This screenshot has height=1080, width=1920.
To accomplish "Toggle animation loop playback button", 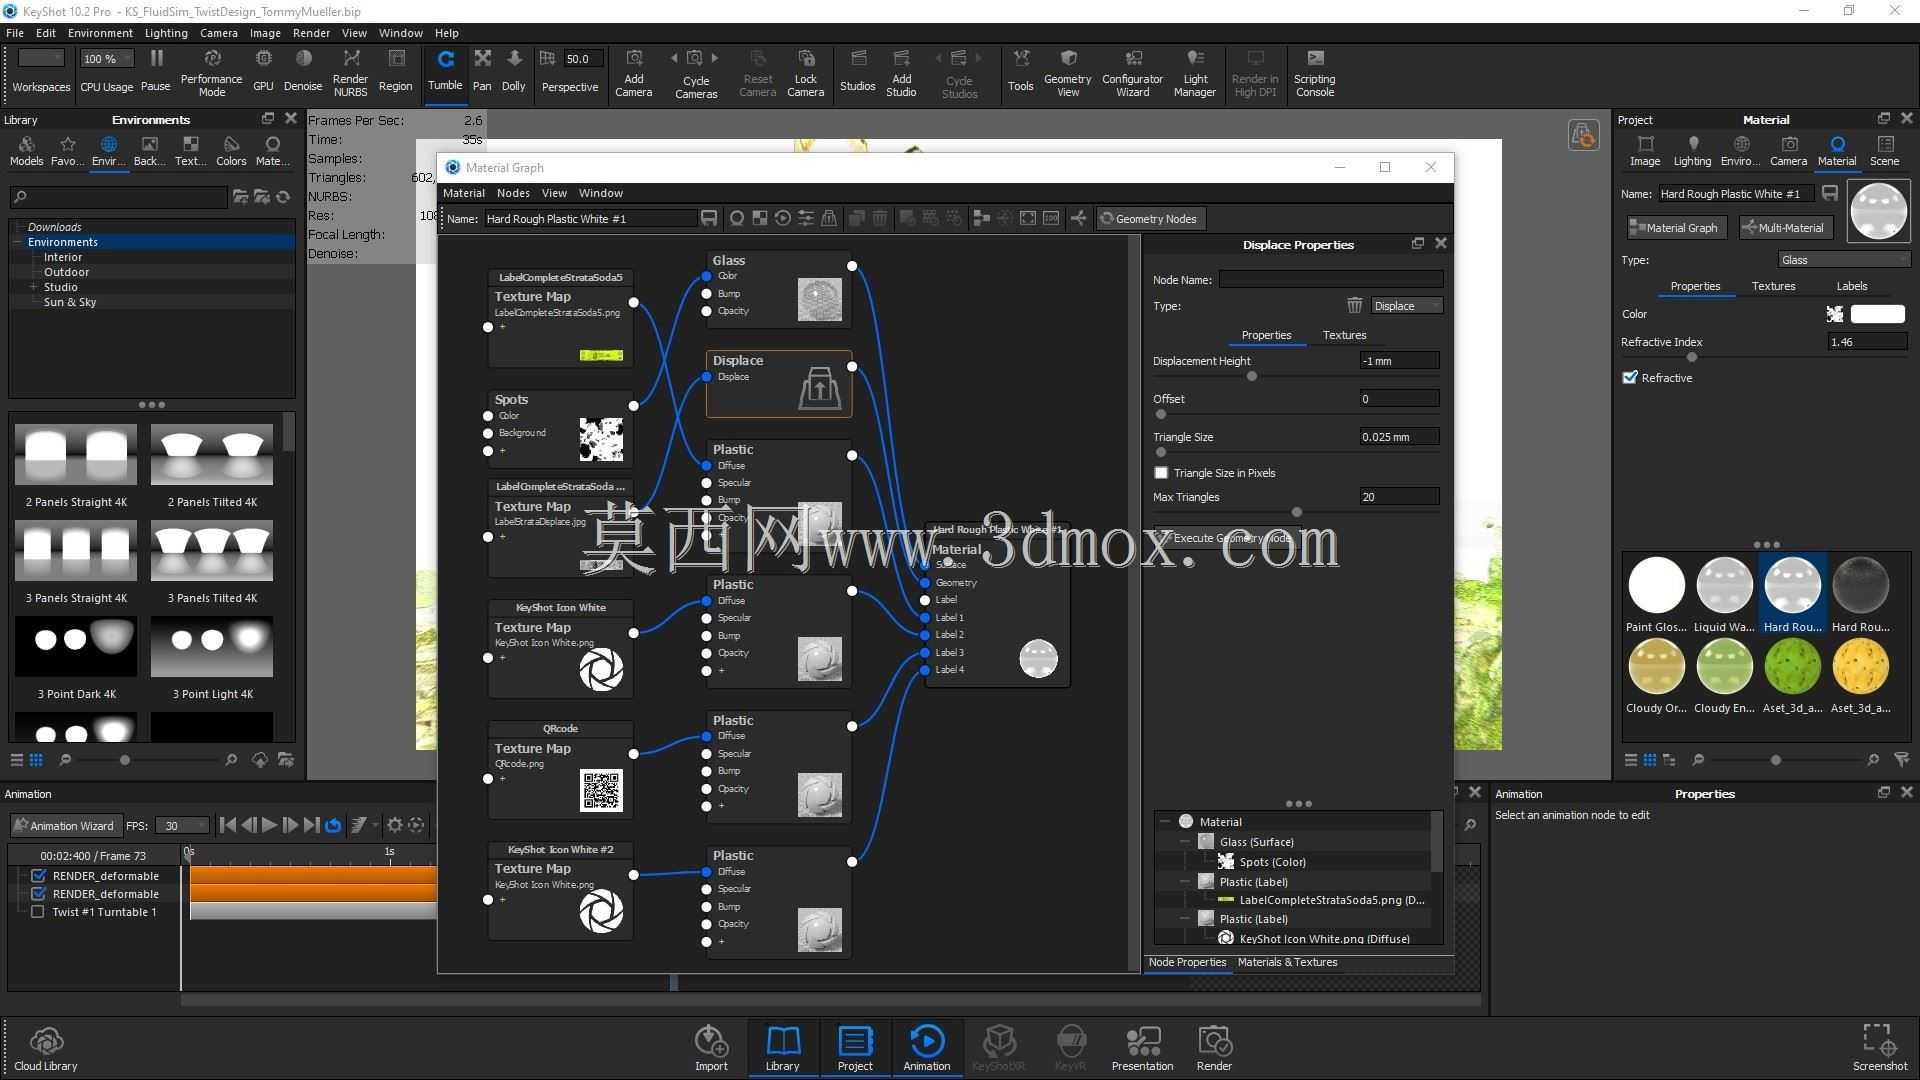I will 333,825.
